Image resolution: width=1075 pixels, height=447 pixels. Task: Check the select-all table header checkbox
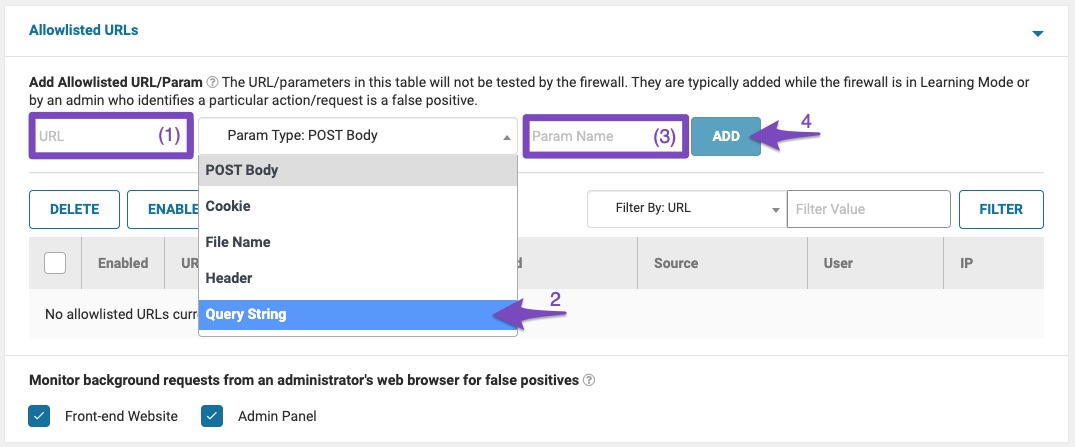(56, 263)
